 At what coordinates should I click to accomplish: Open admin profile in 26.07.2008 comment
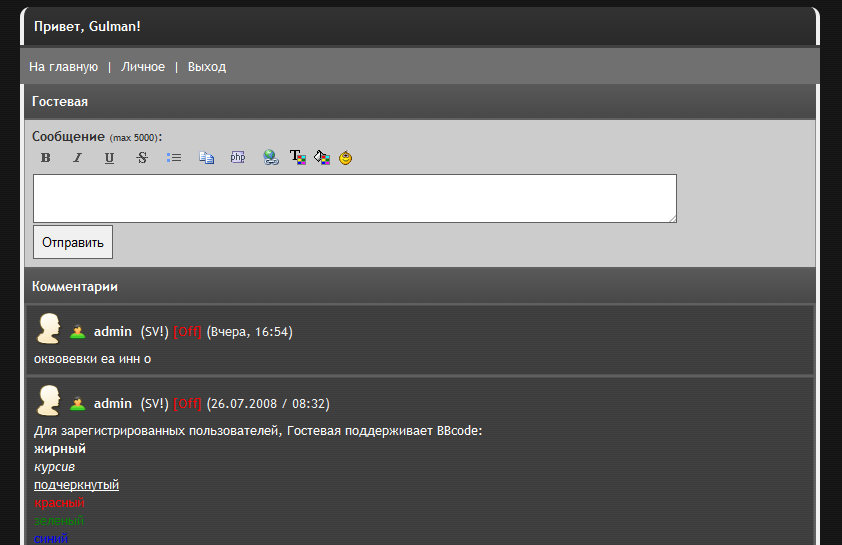[x=113, y=404]
